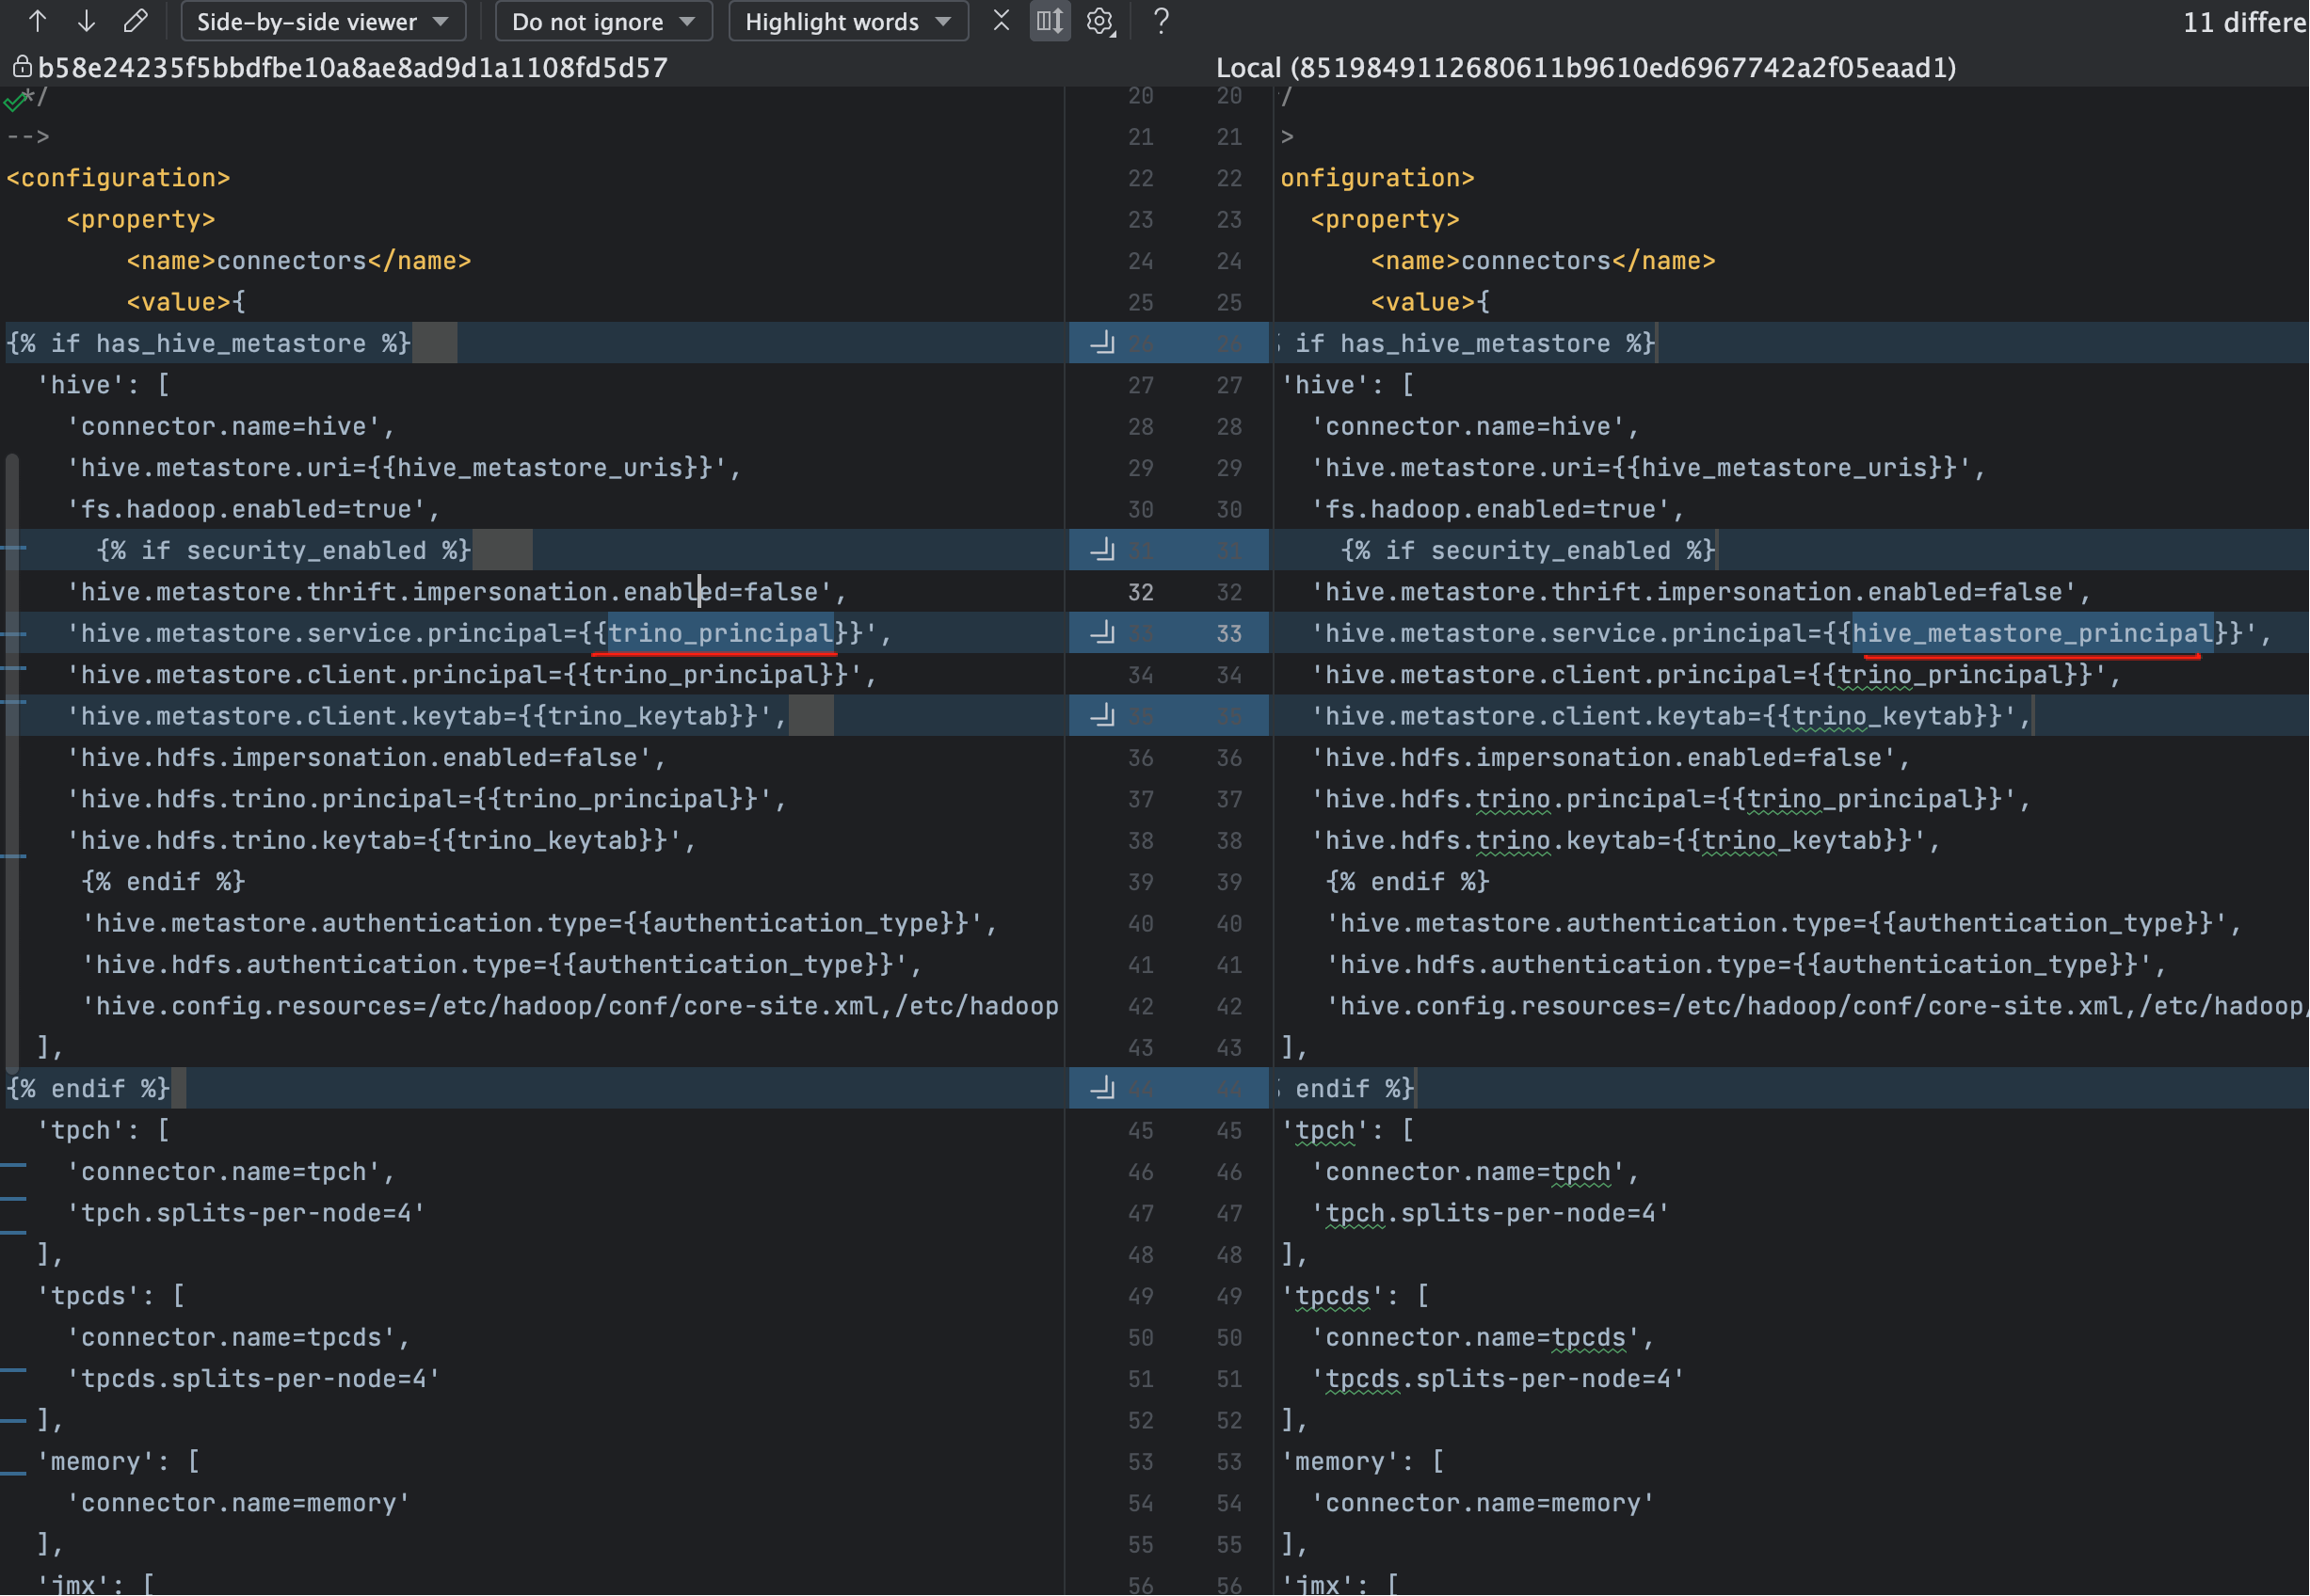Click revision hash b58e24235f title

coord(352,67)
